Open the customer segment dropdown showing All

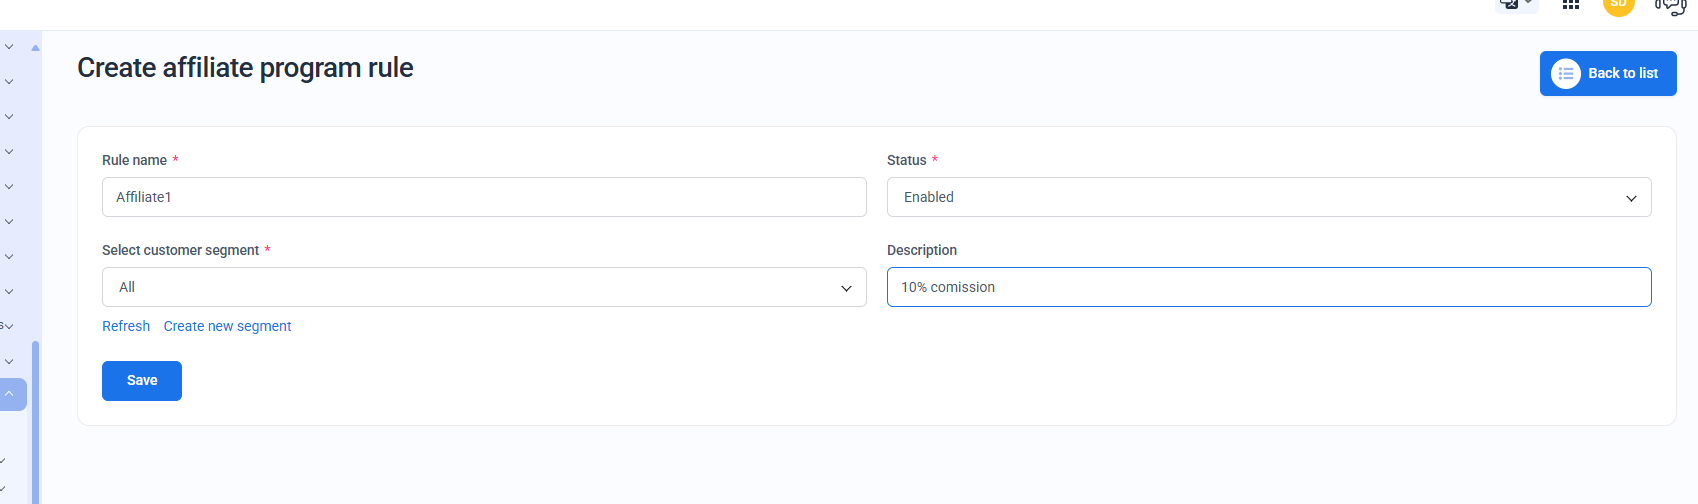[x=484, y=287]
